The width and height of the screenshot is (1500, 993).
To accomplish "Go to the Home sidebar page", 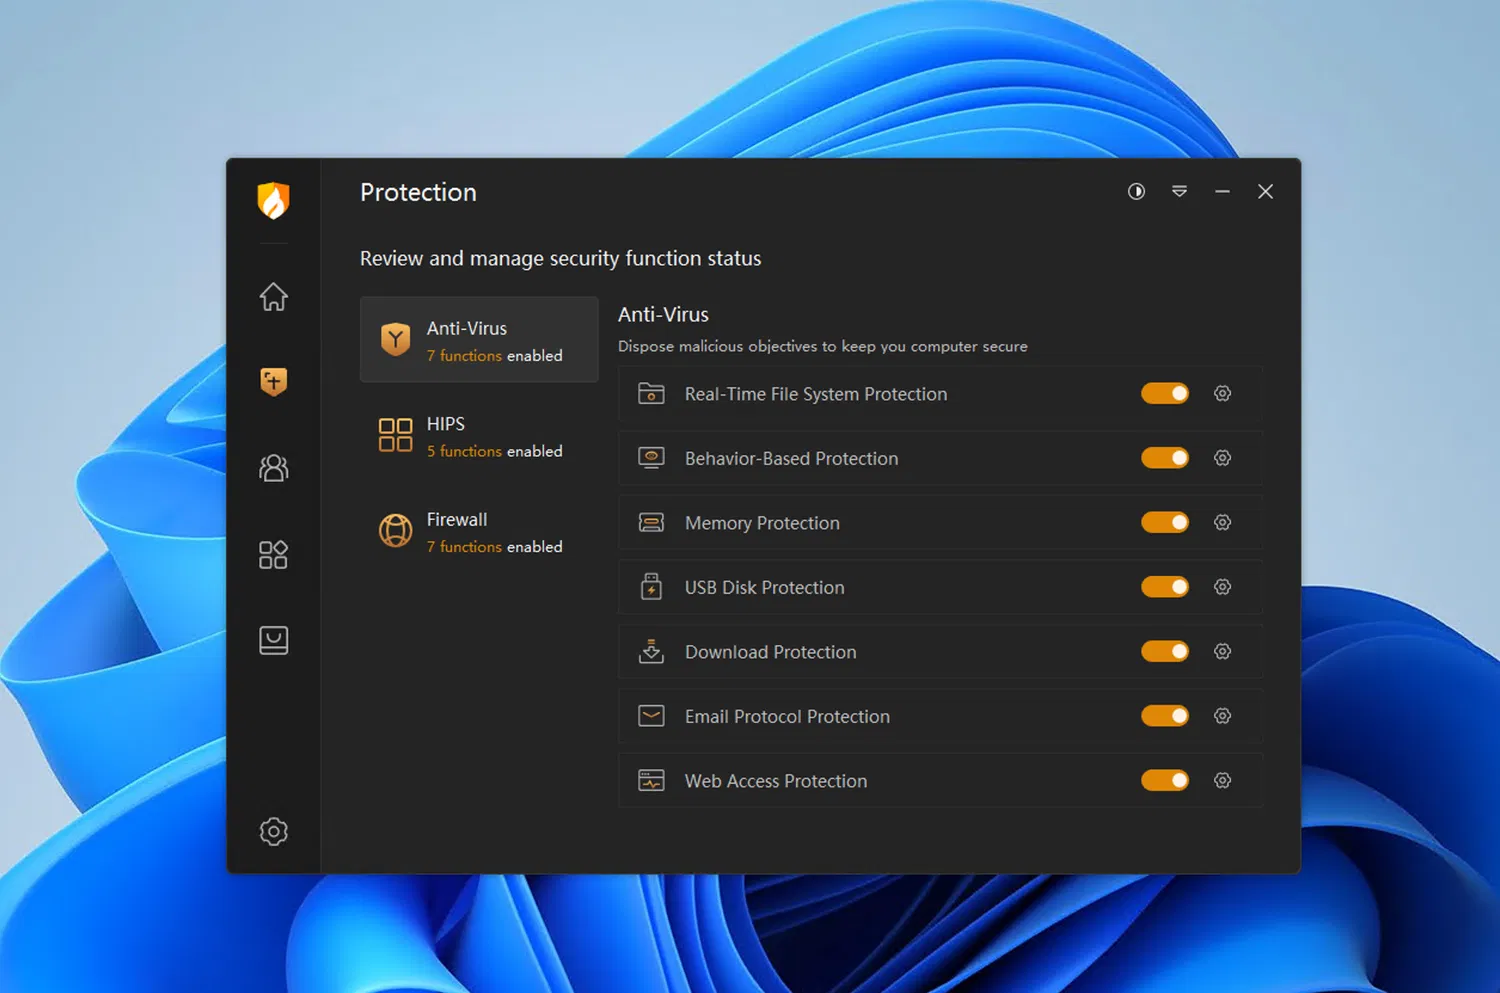I will 273,297.
